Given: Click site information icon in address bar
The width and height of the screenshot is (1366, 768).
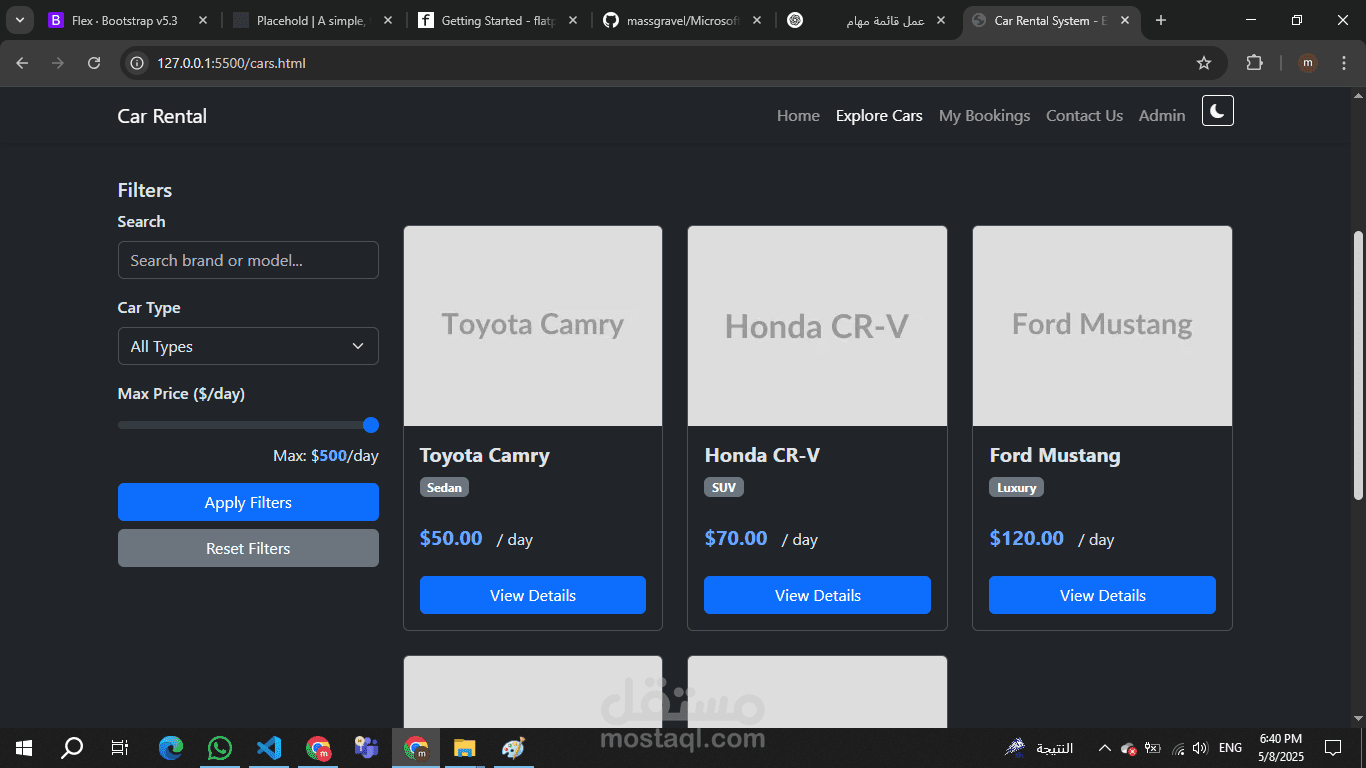Looking at the screenshot, I should pyautogui.click(x=138, y=63).
